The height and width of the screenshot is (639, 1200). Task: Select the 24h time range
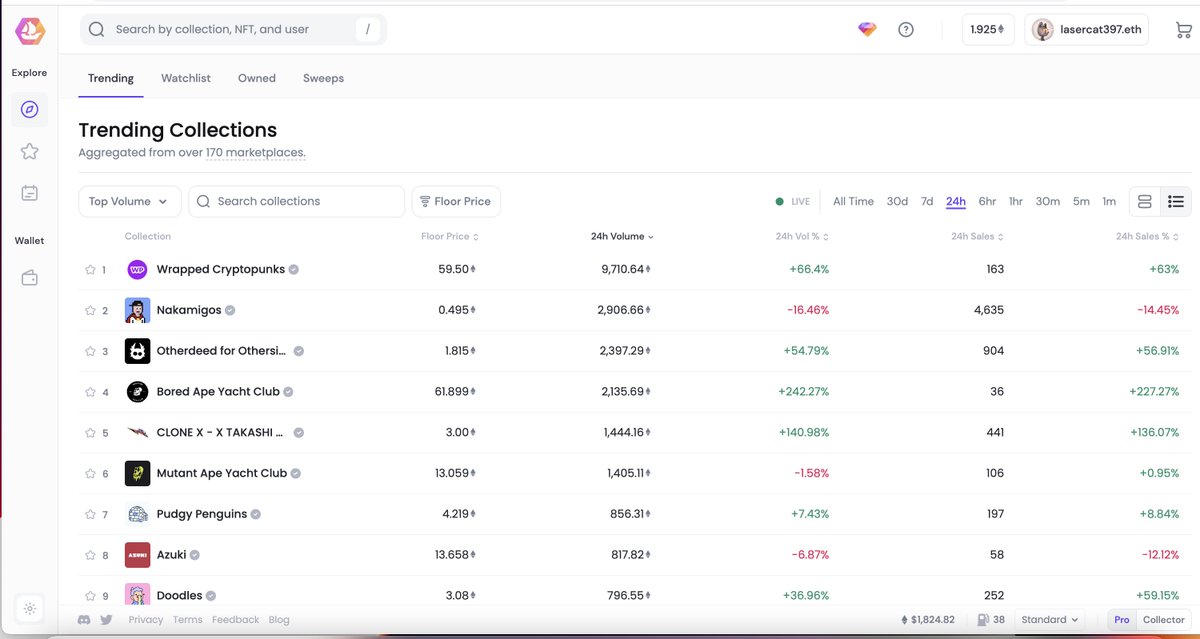point(956,201)
